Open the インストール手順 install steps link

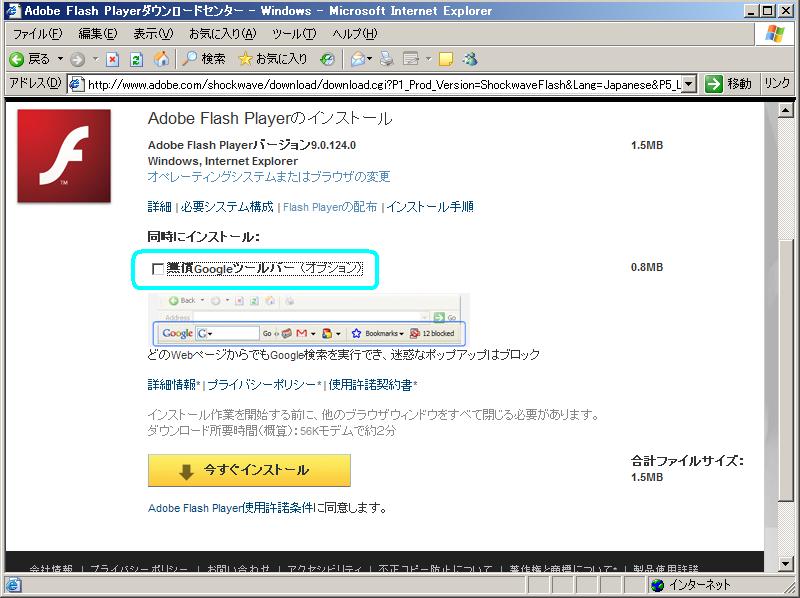(x=430, y=207)
